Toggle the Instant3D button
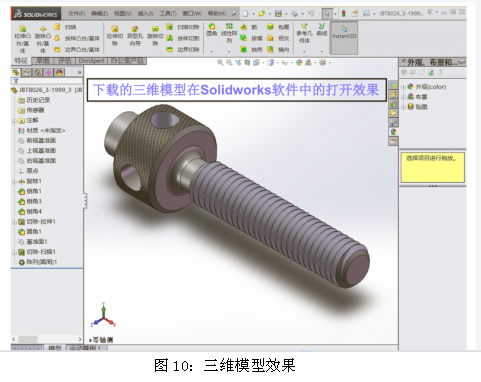Viewport: 481px width, 382px height. point(344,37)
